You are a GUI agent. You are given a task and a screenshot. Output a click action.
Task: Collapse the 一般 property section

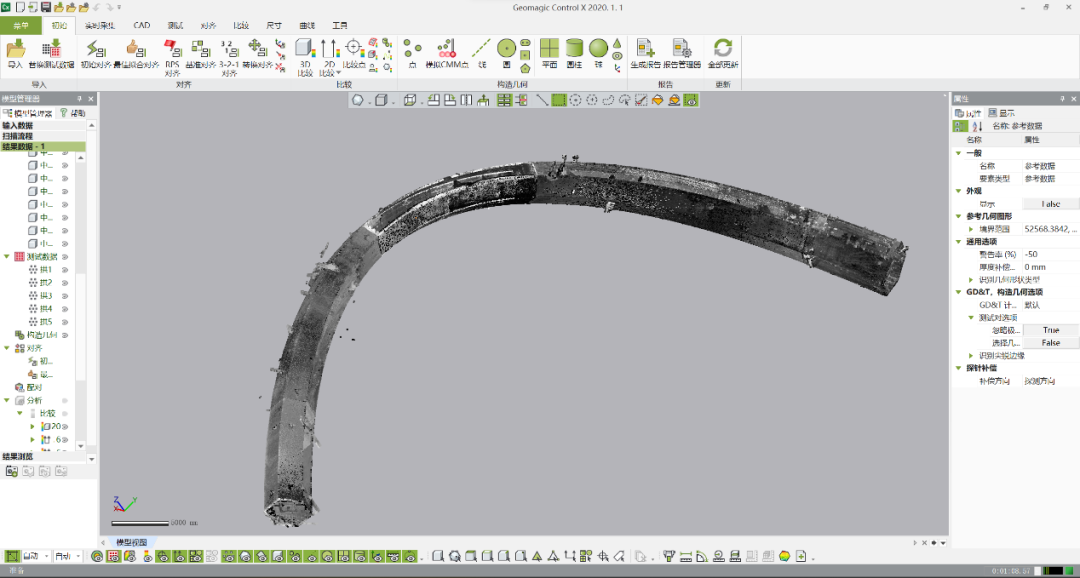click(958, 154)
